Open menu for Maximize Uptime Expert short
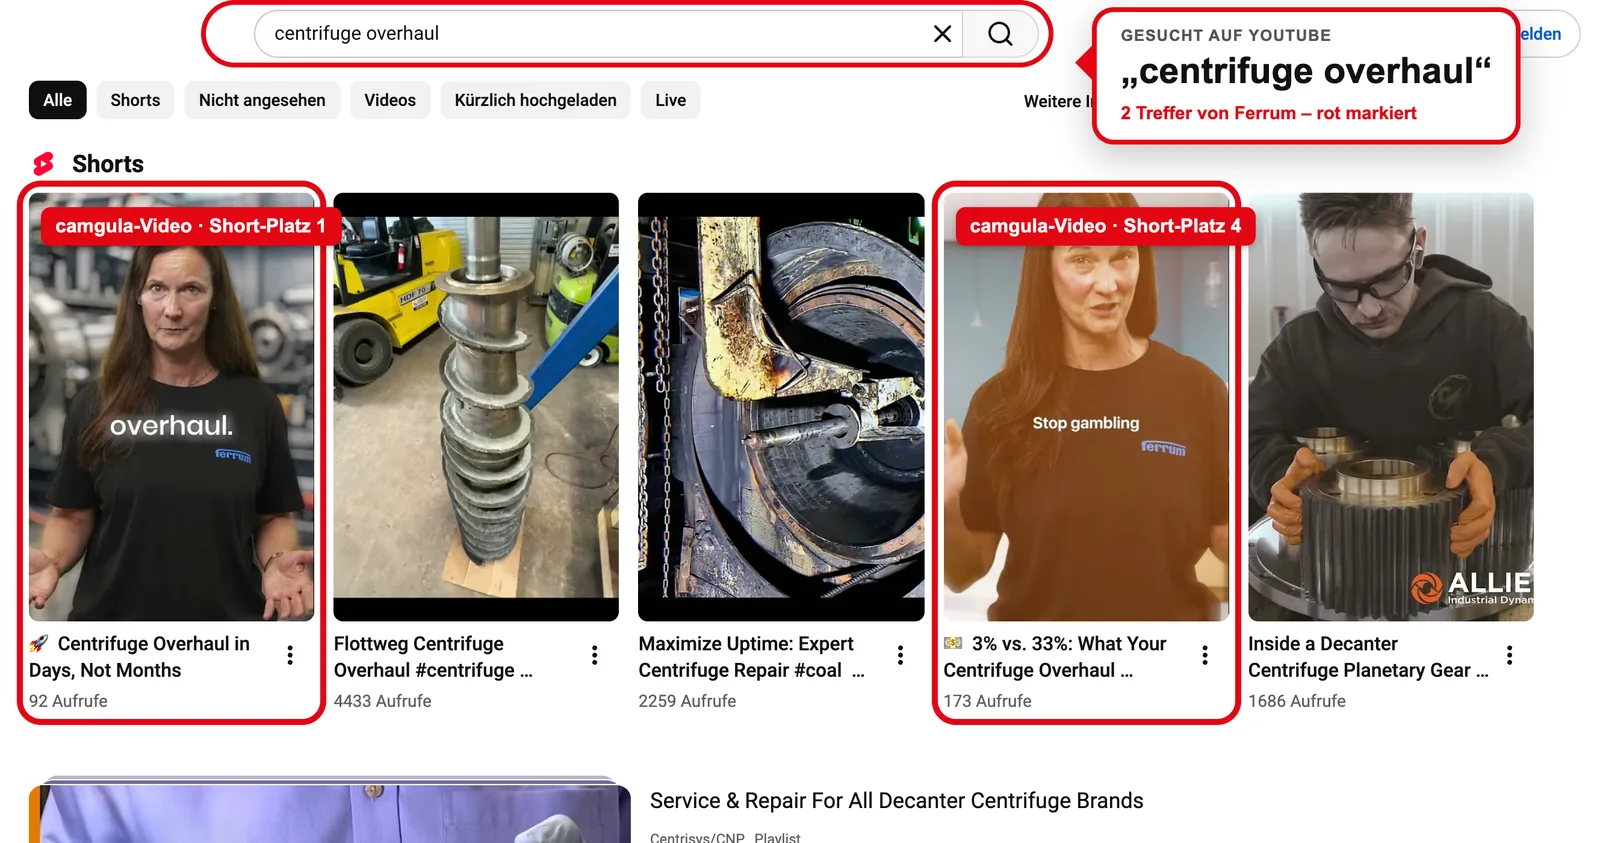 tap(900, 655)
